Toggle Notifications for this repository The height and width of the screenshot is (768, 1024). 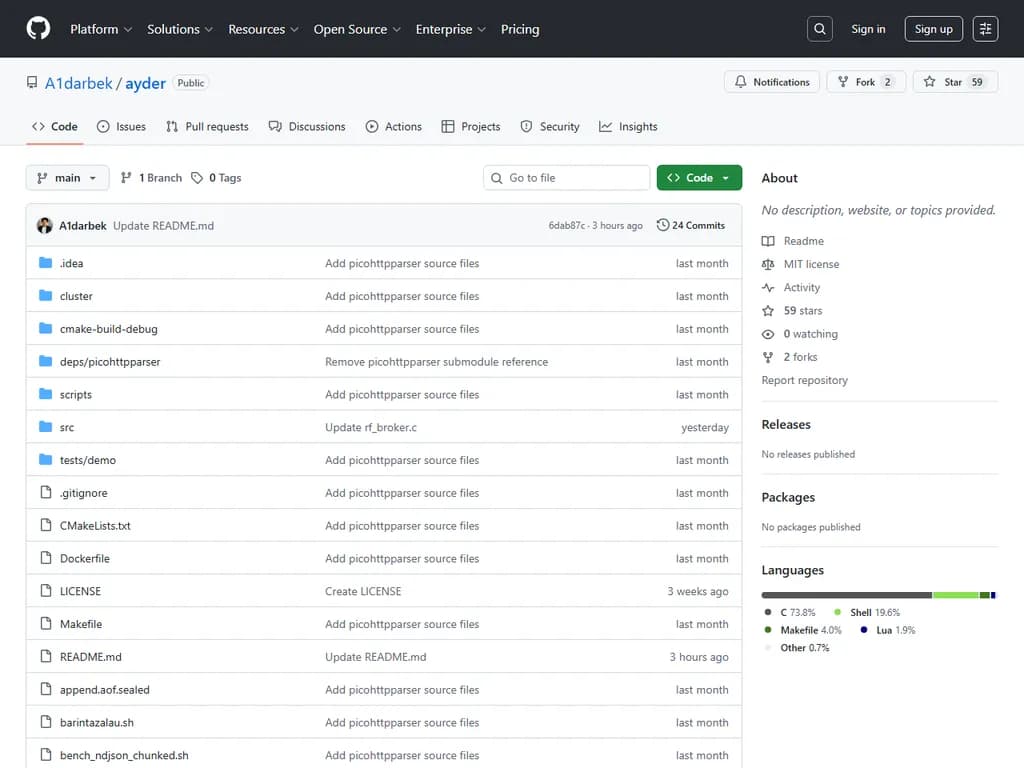coord(772,82)
